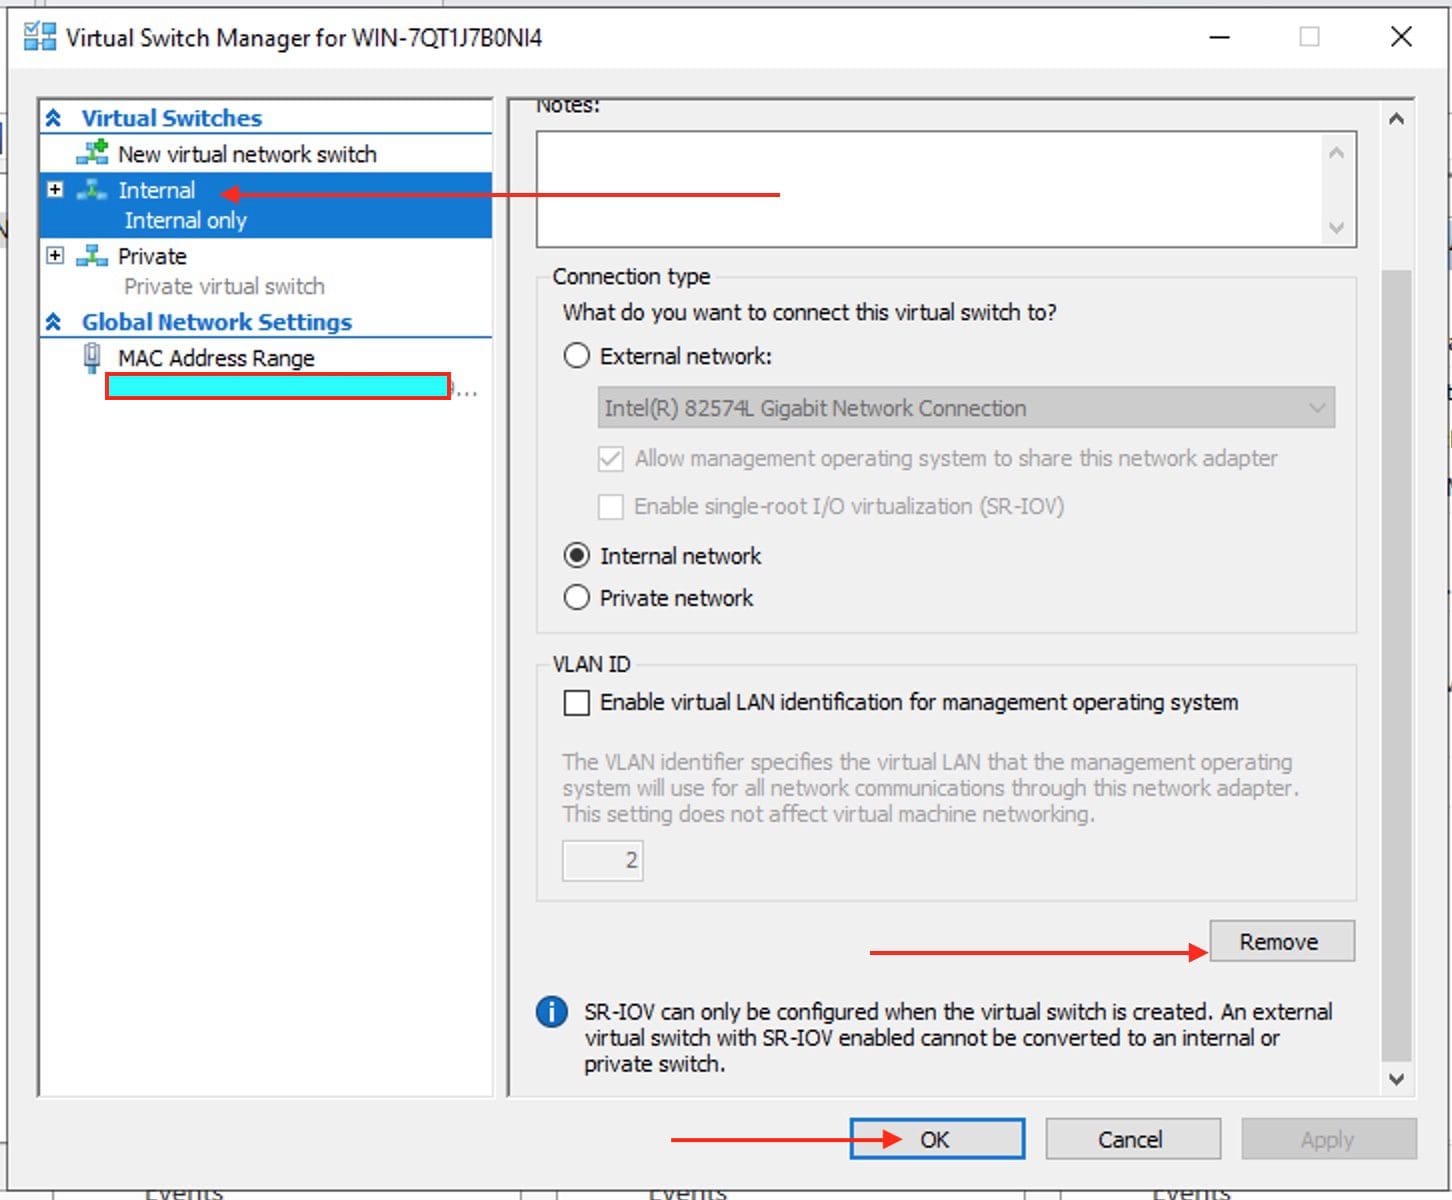This screenshot has width=1452, height=1200.
Task: Collapse the Global Network Settings chevron
Action: (54, 322)
